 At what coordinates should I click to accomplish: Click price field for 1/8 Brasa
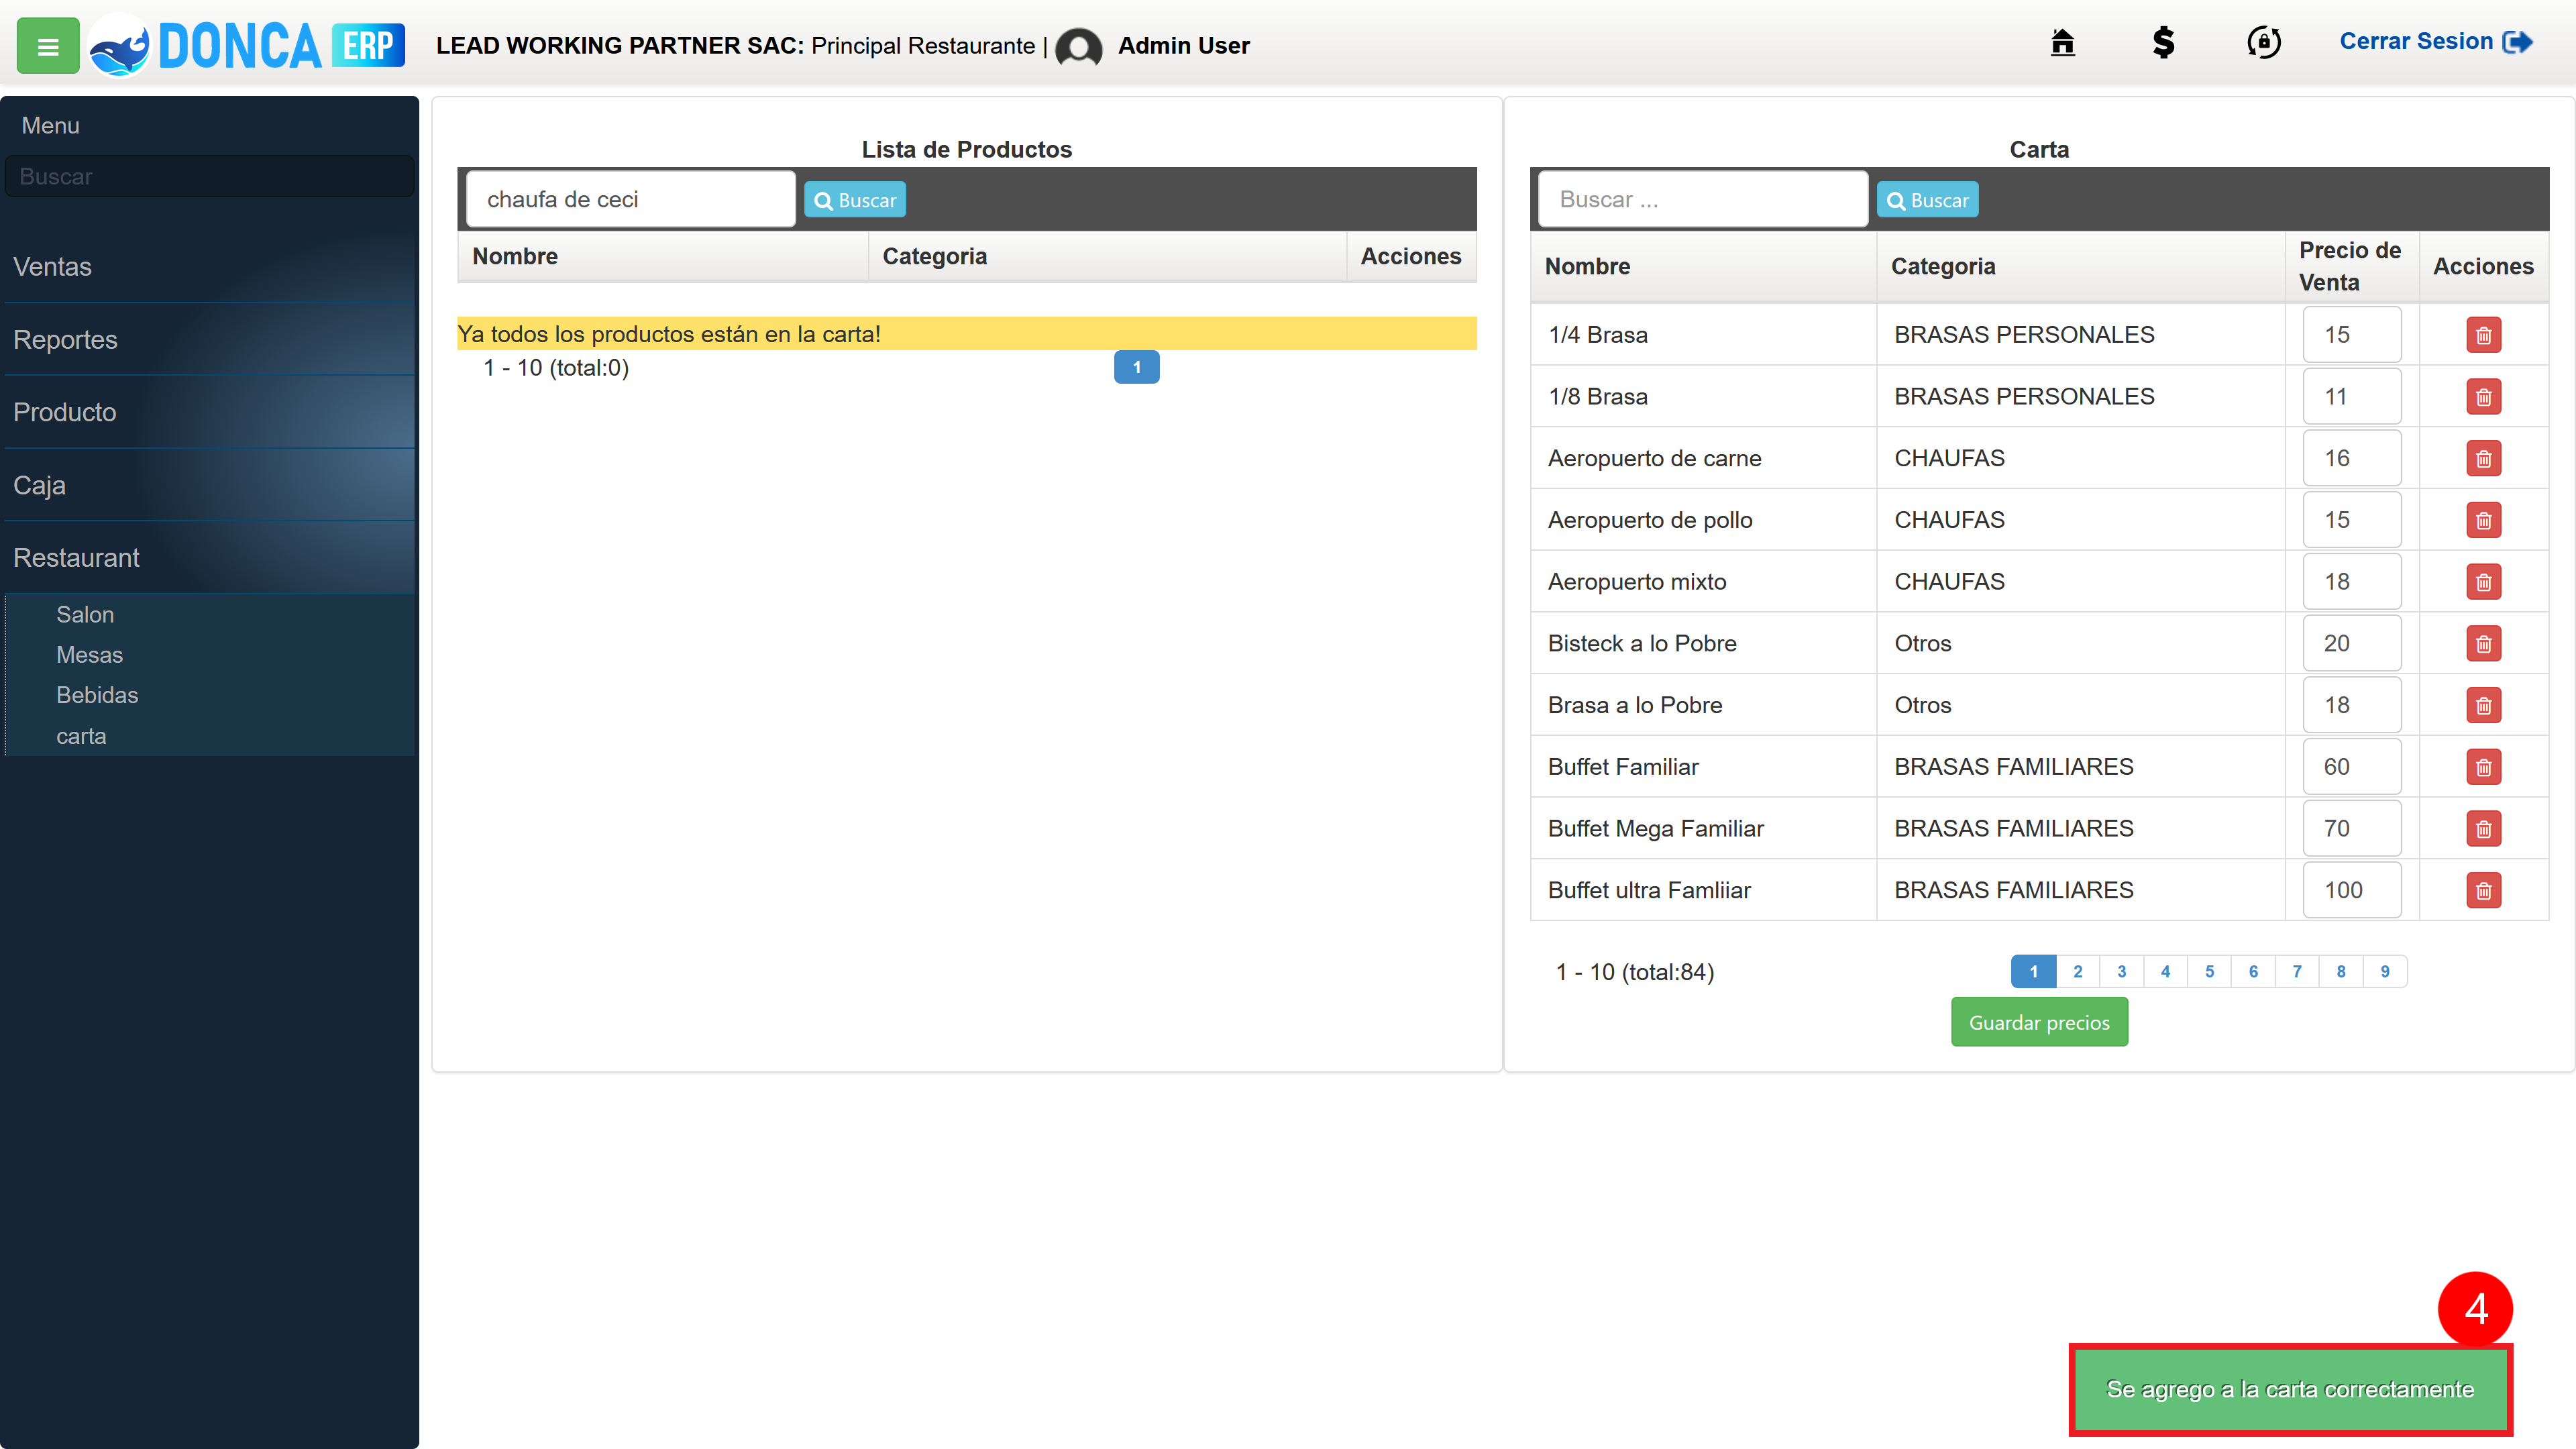pyautogui.click(x=2352, y=397)
